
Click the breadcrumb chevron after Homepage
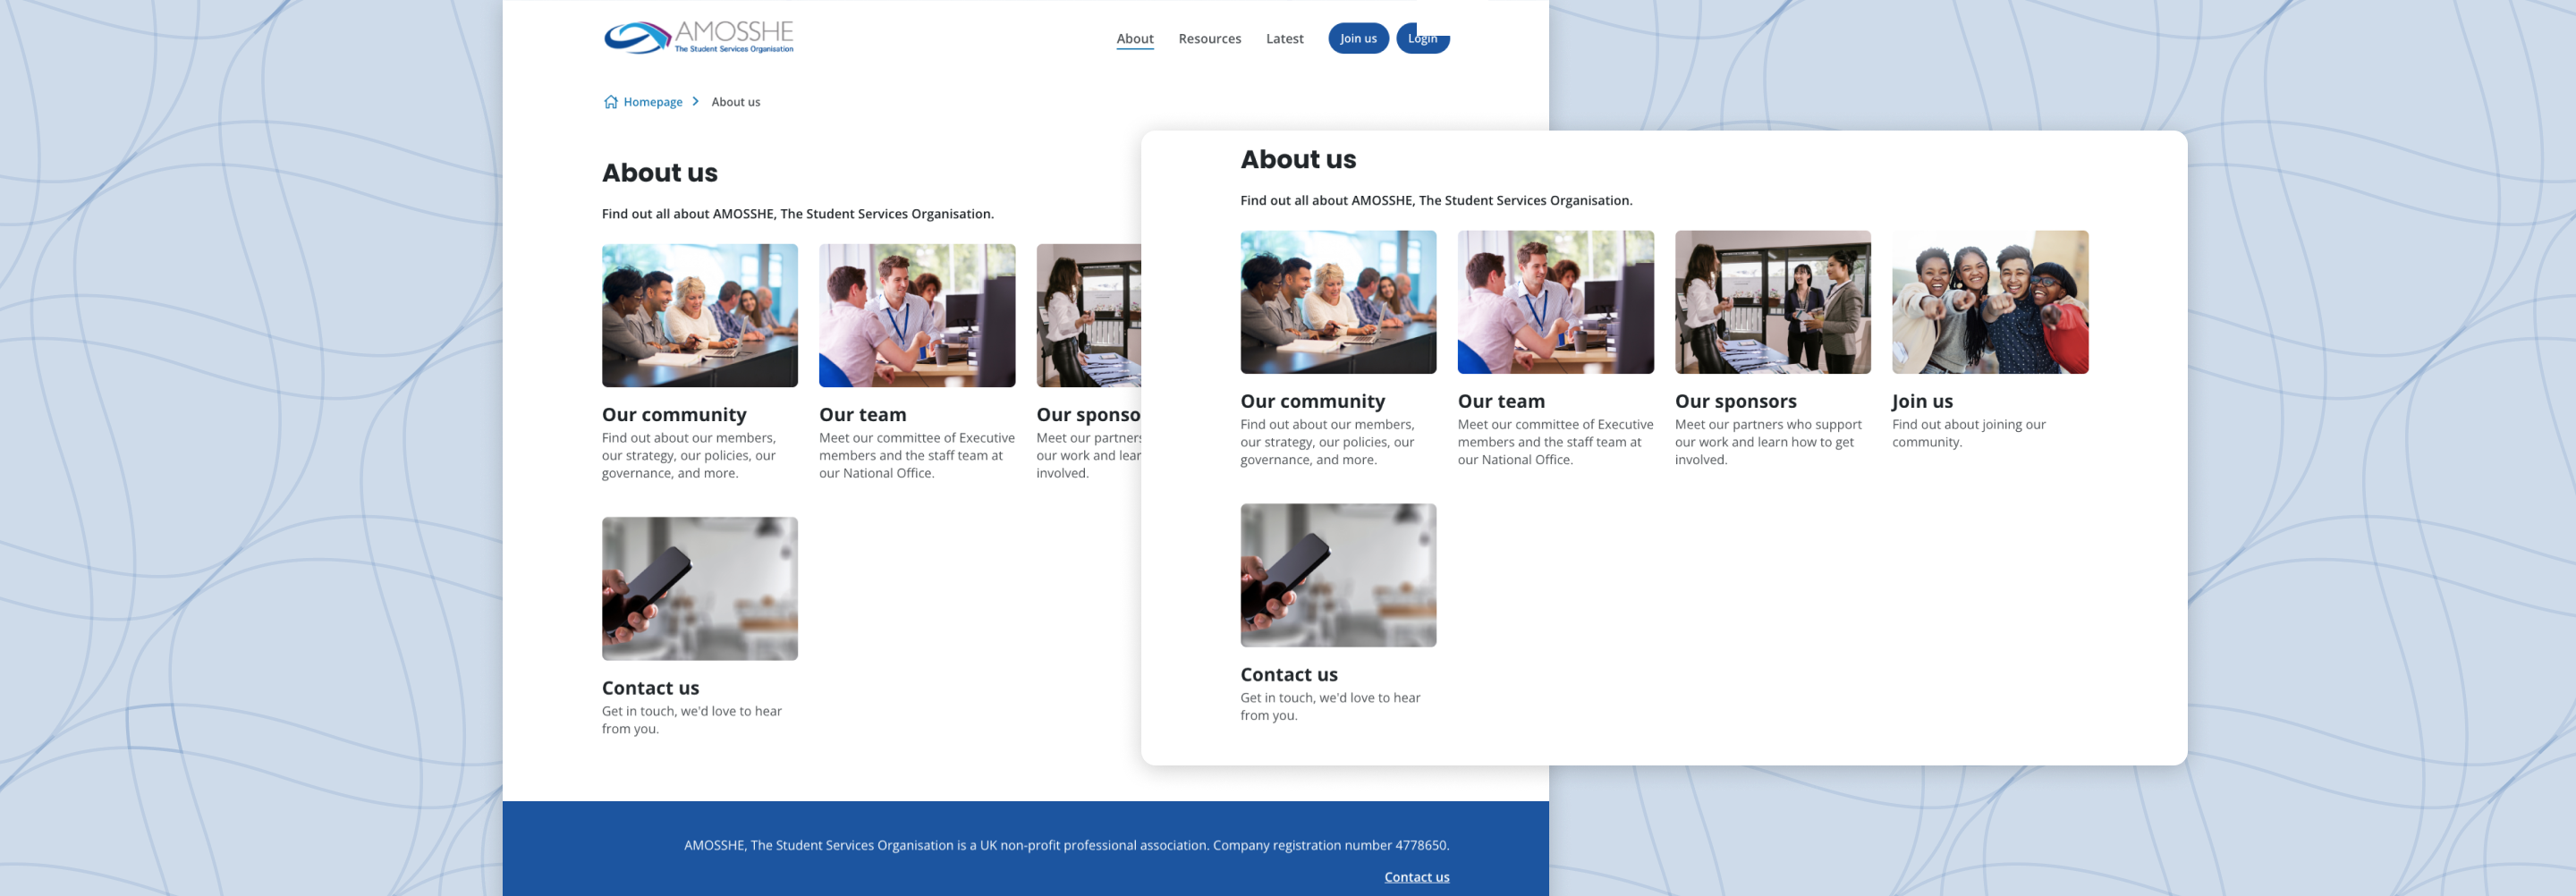(x=696, y=101)
